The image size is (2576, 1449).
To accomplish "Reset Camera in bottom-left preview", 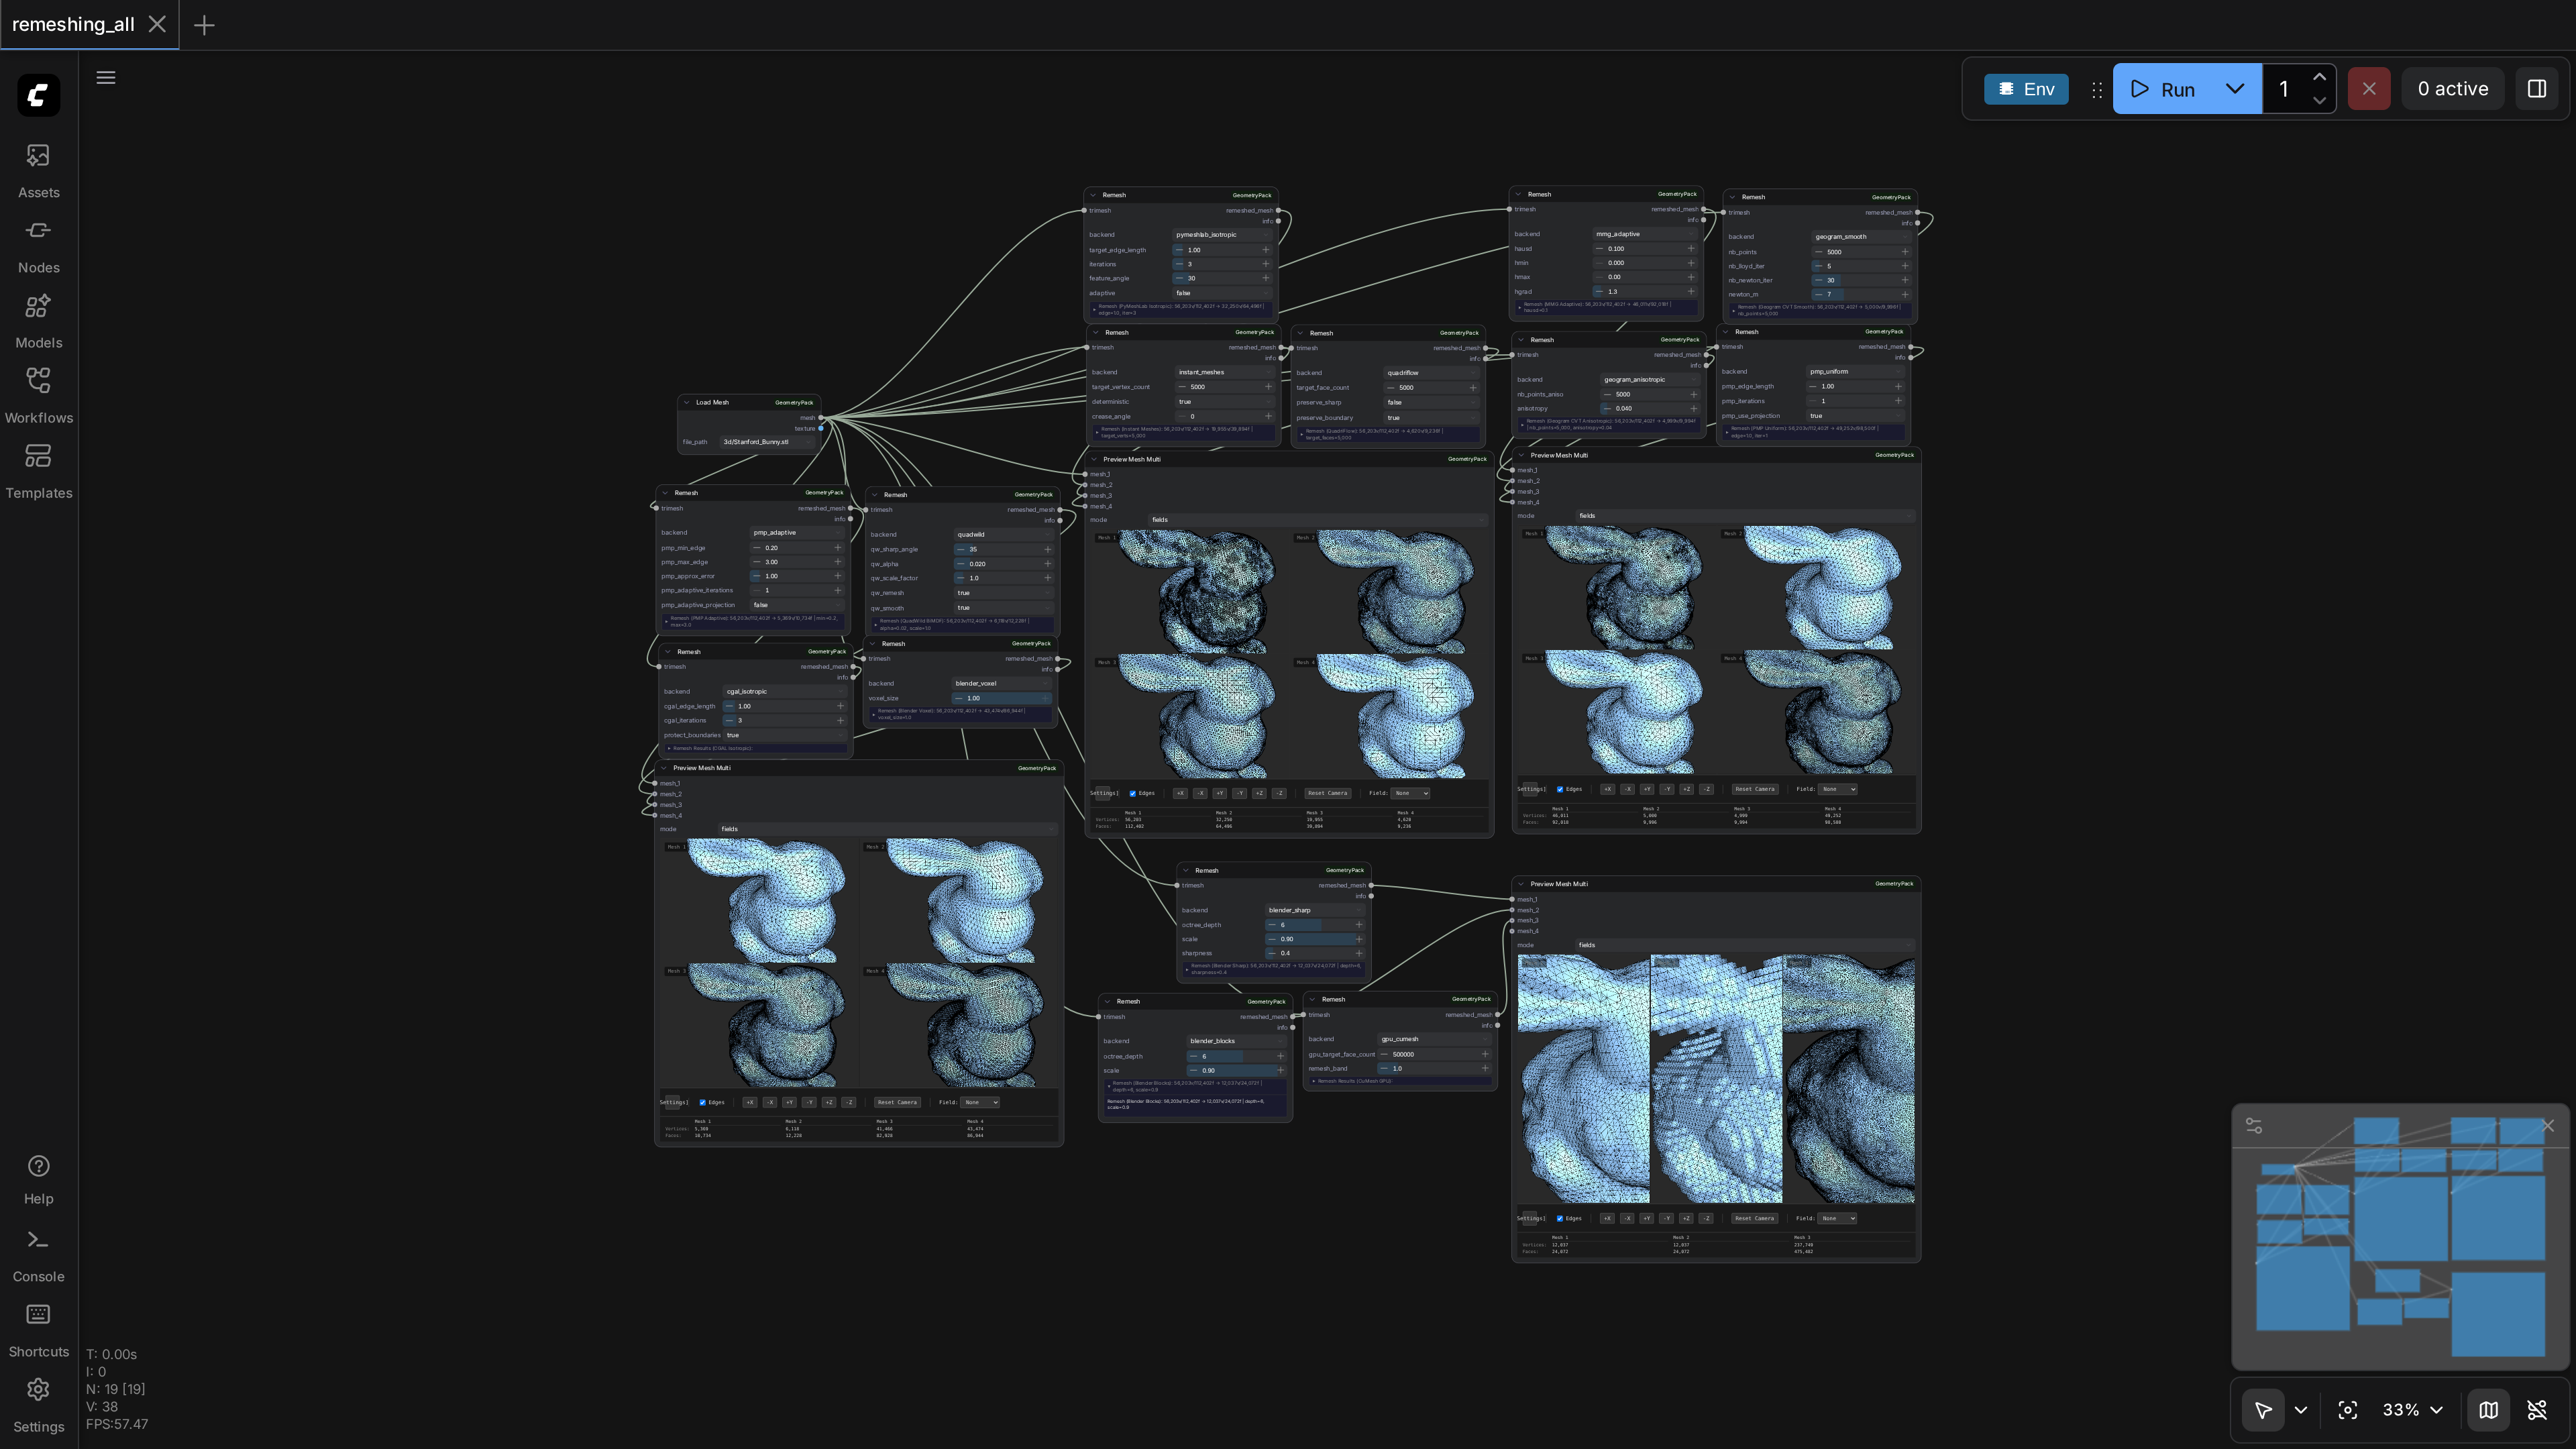I will click(x=897, y=1102).
